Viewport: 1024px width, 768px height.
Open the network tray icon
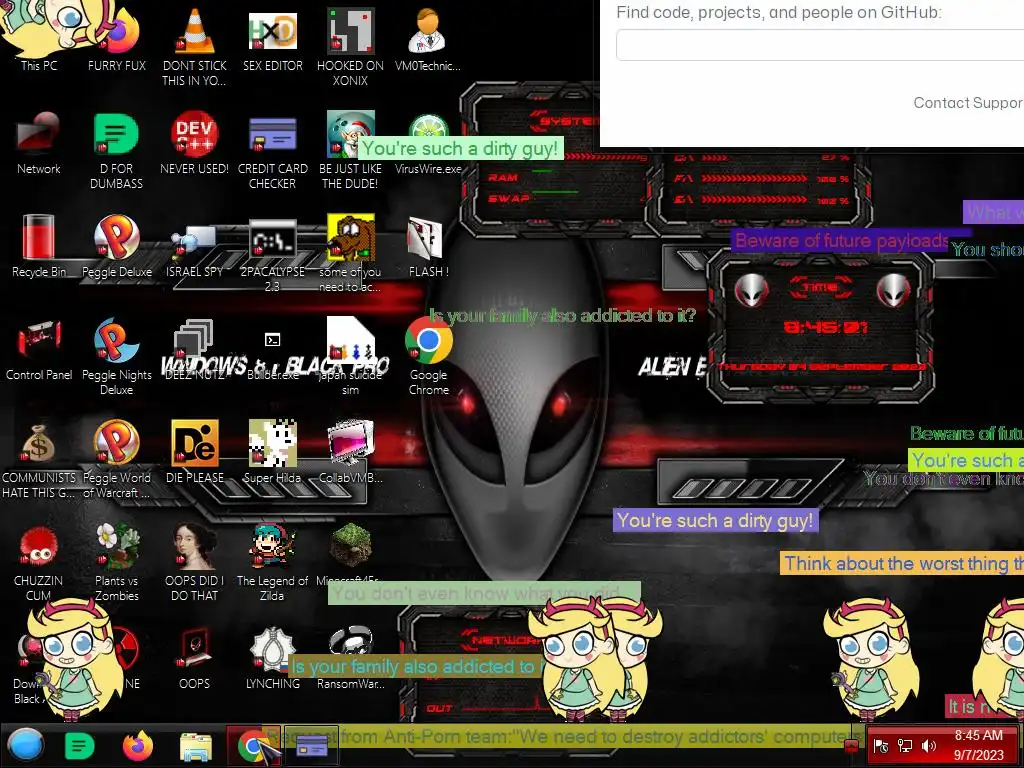[904, 746]
